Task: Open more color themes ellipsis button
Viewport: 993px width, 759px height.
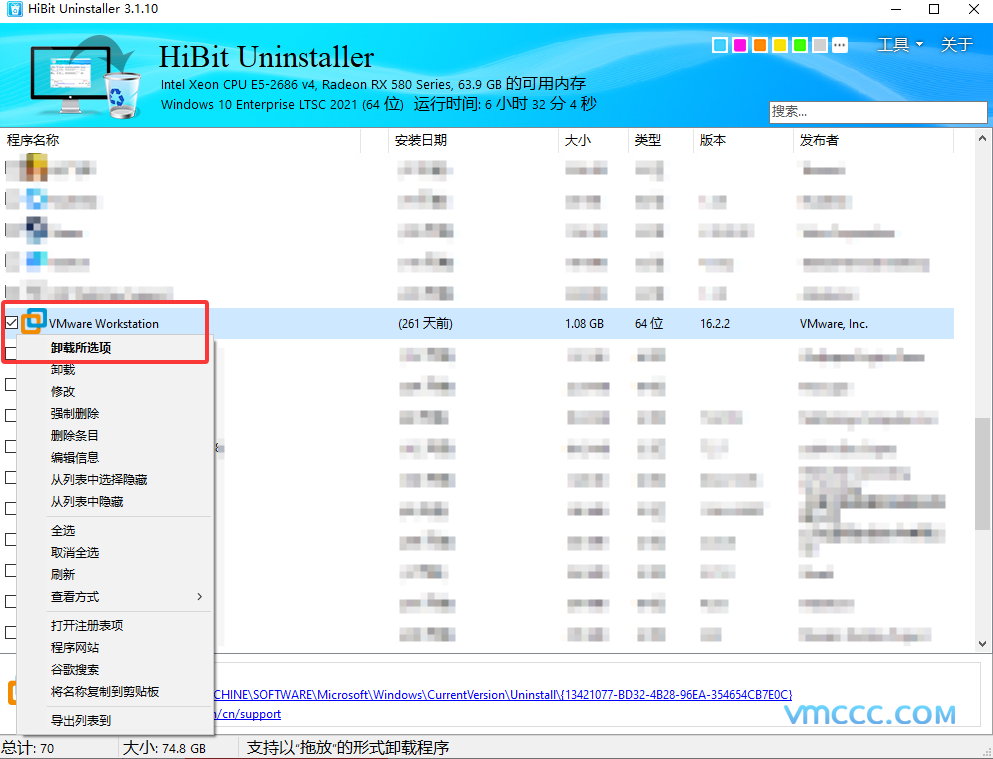Action: pyautogui.click(x=840, y=45)
